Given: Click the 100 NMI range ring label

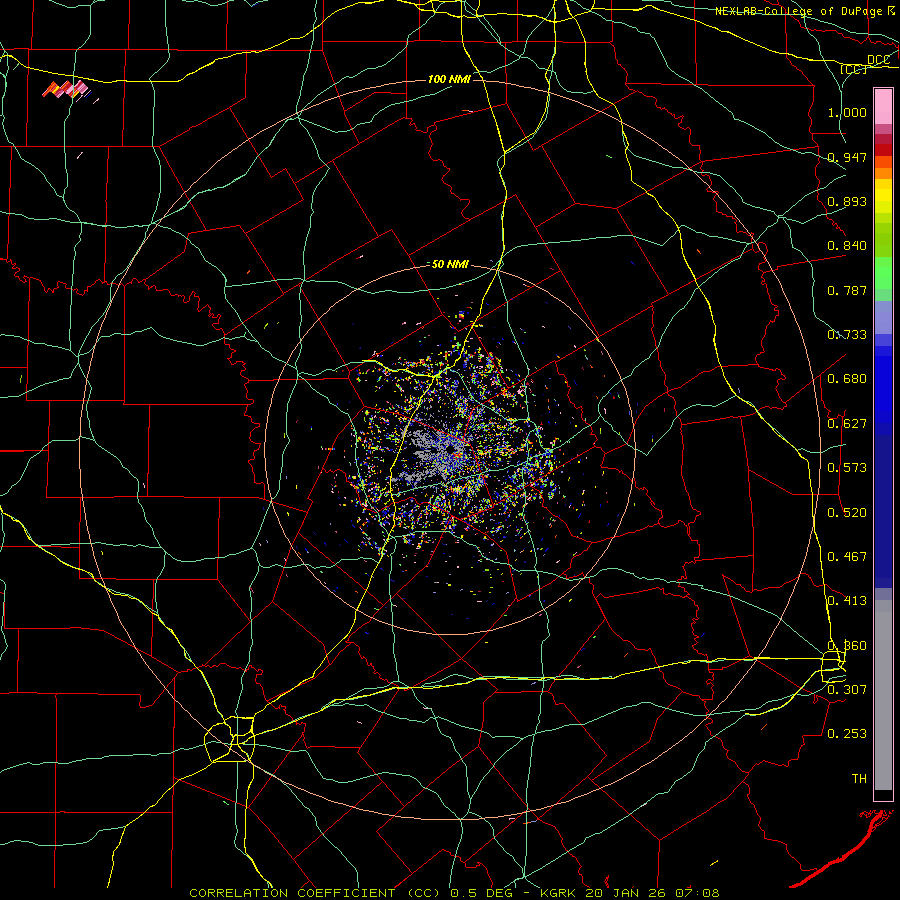Looking at the screenshot, I should [449, 79].
